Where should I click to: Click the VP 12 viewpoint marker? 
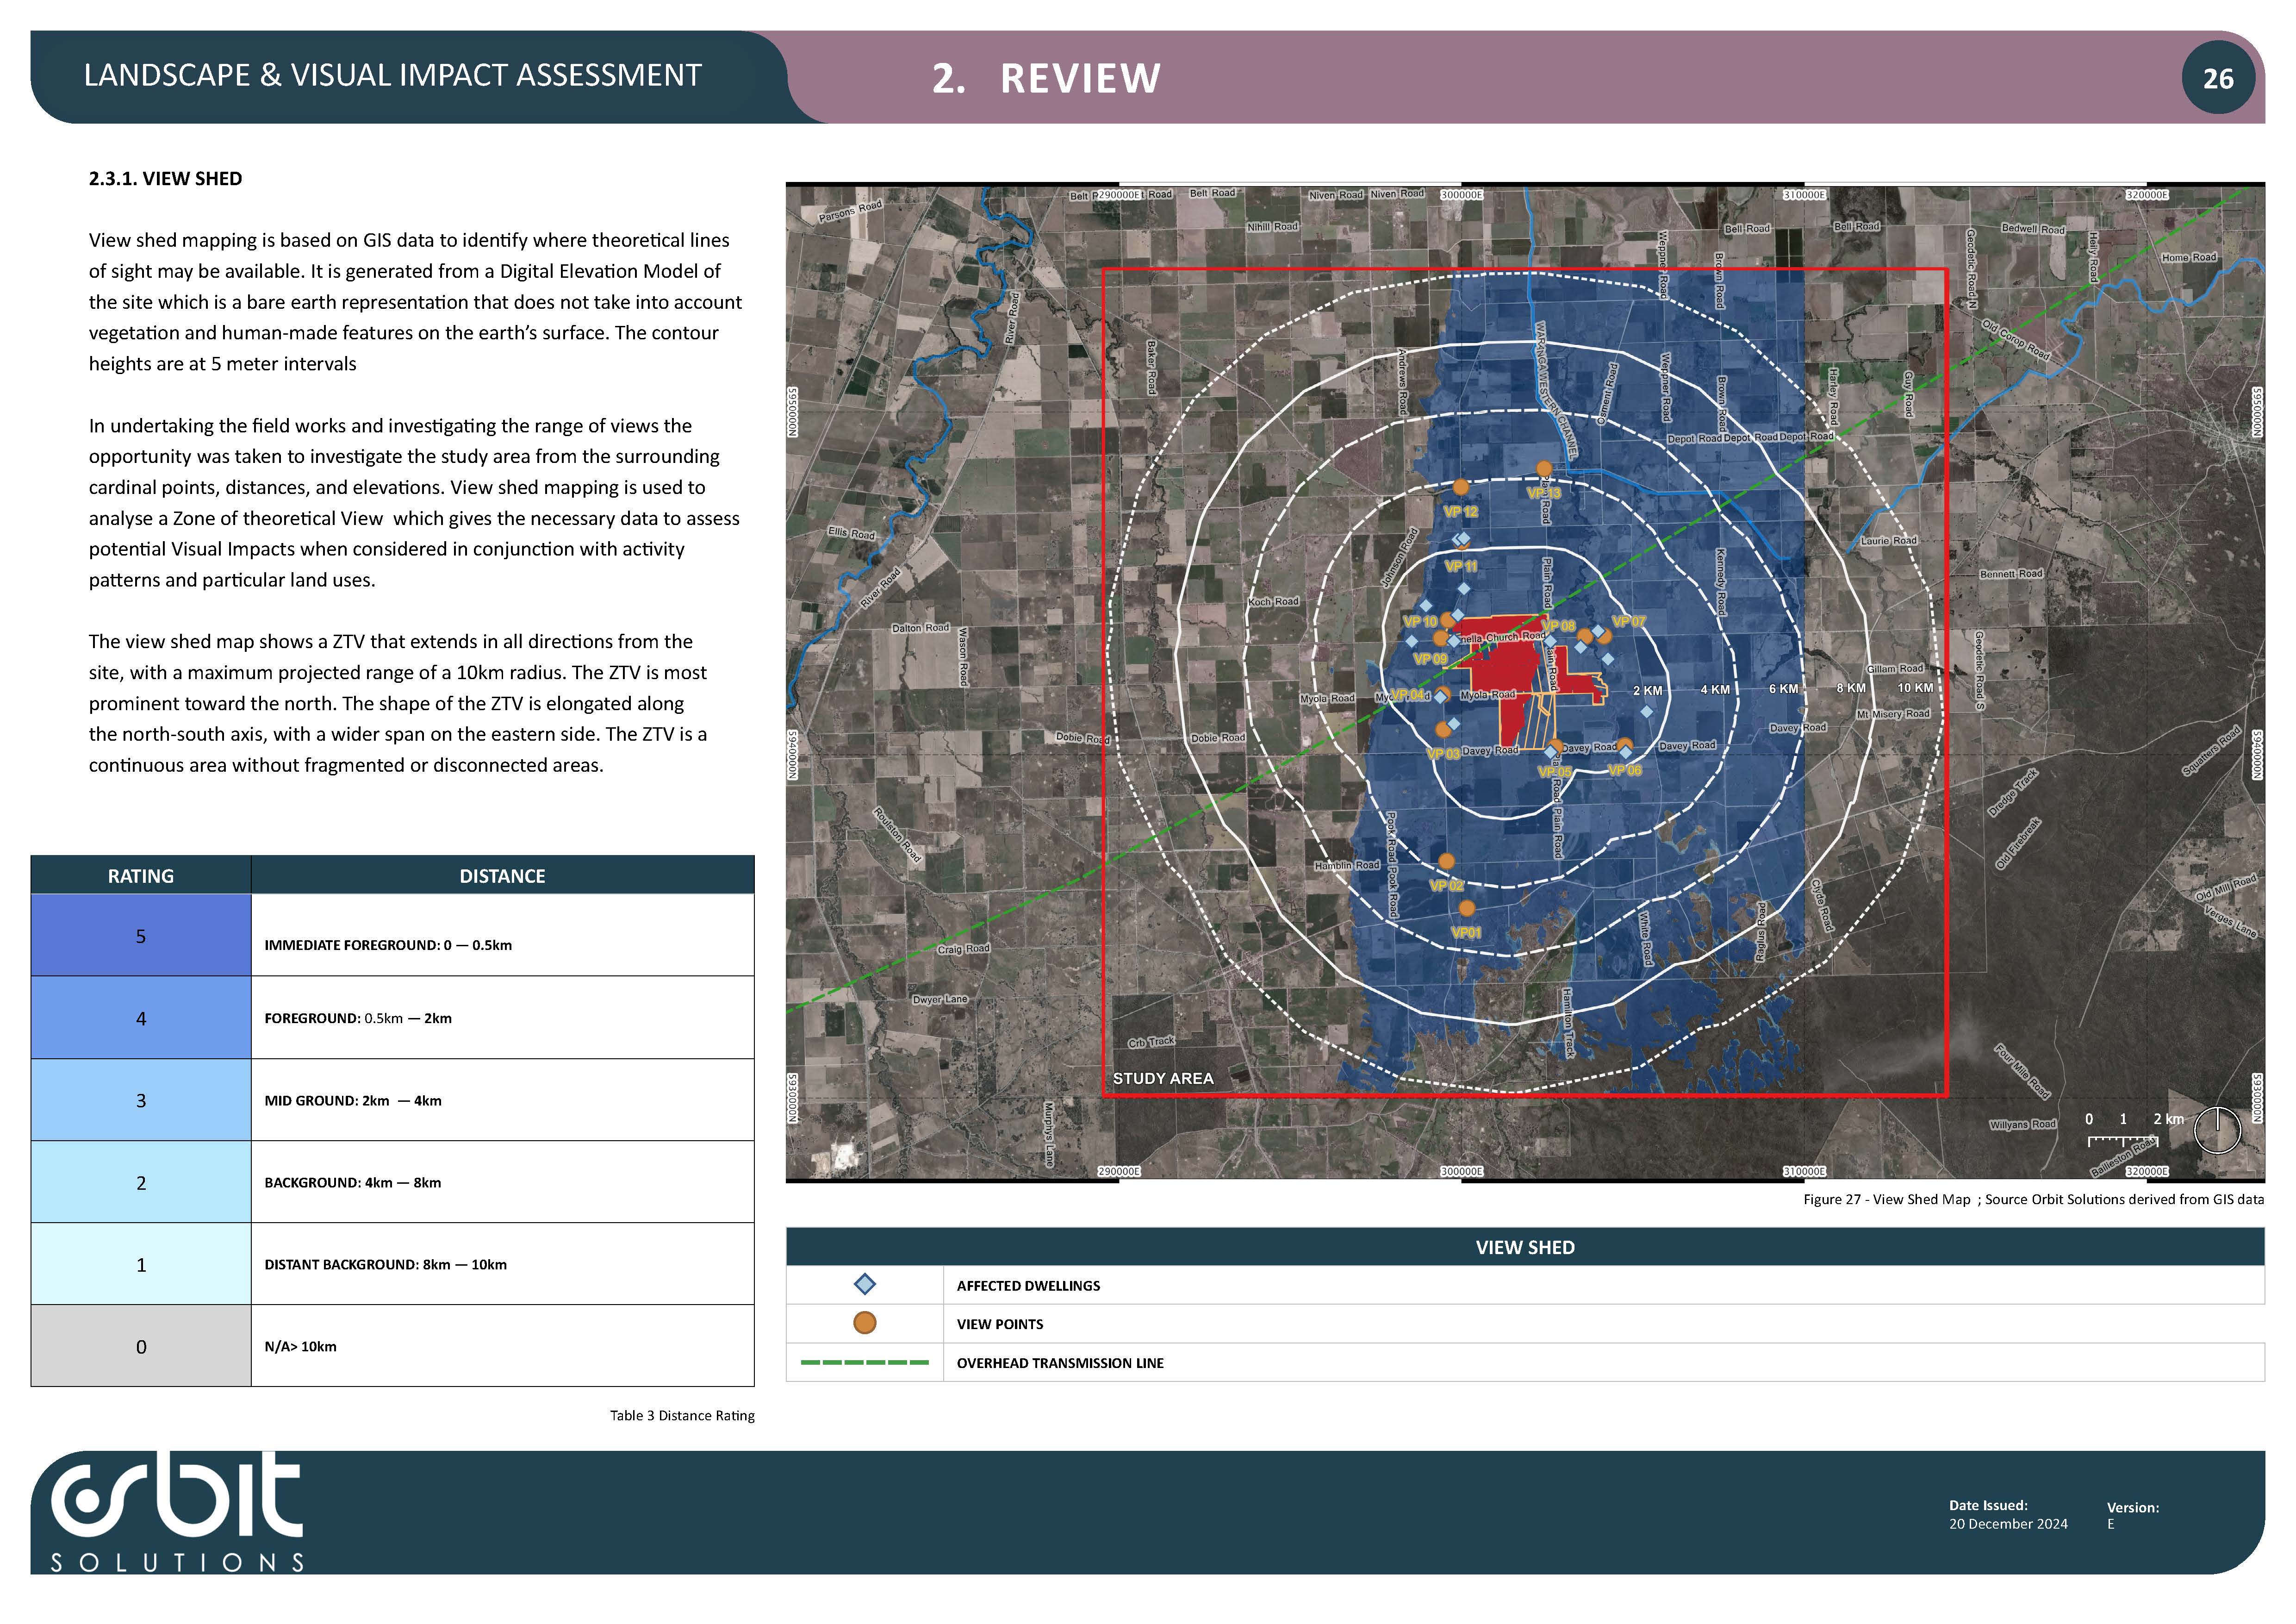[1460, 487]
